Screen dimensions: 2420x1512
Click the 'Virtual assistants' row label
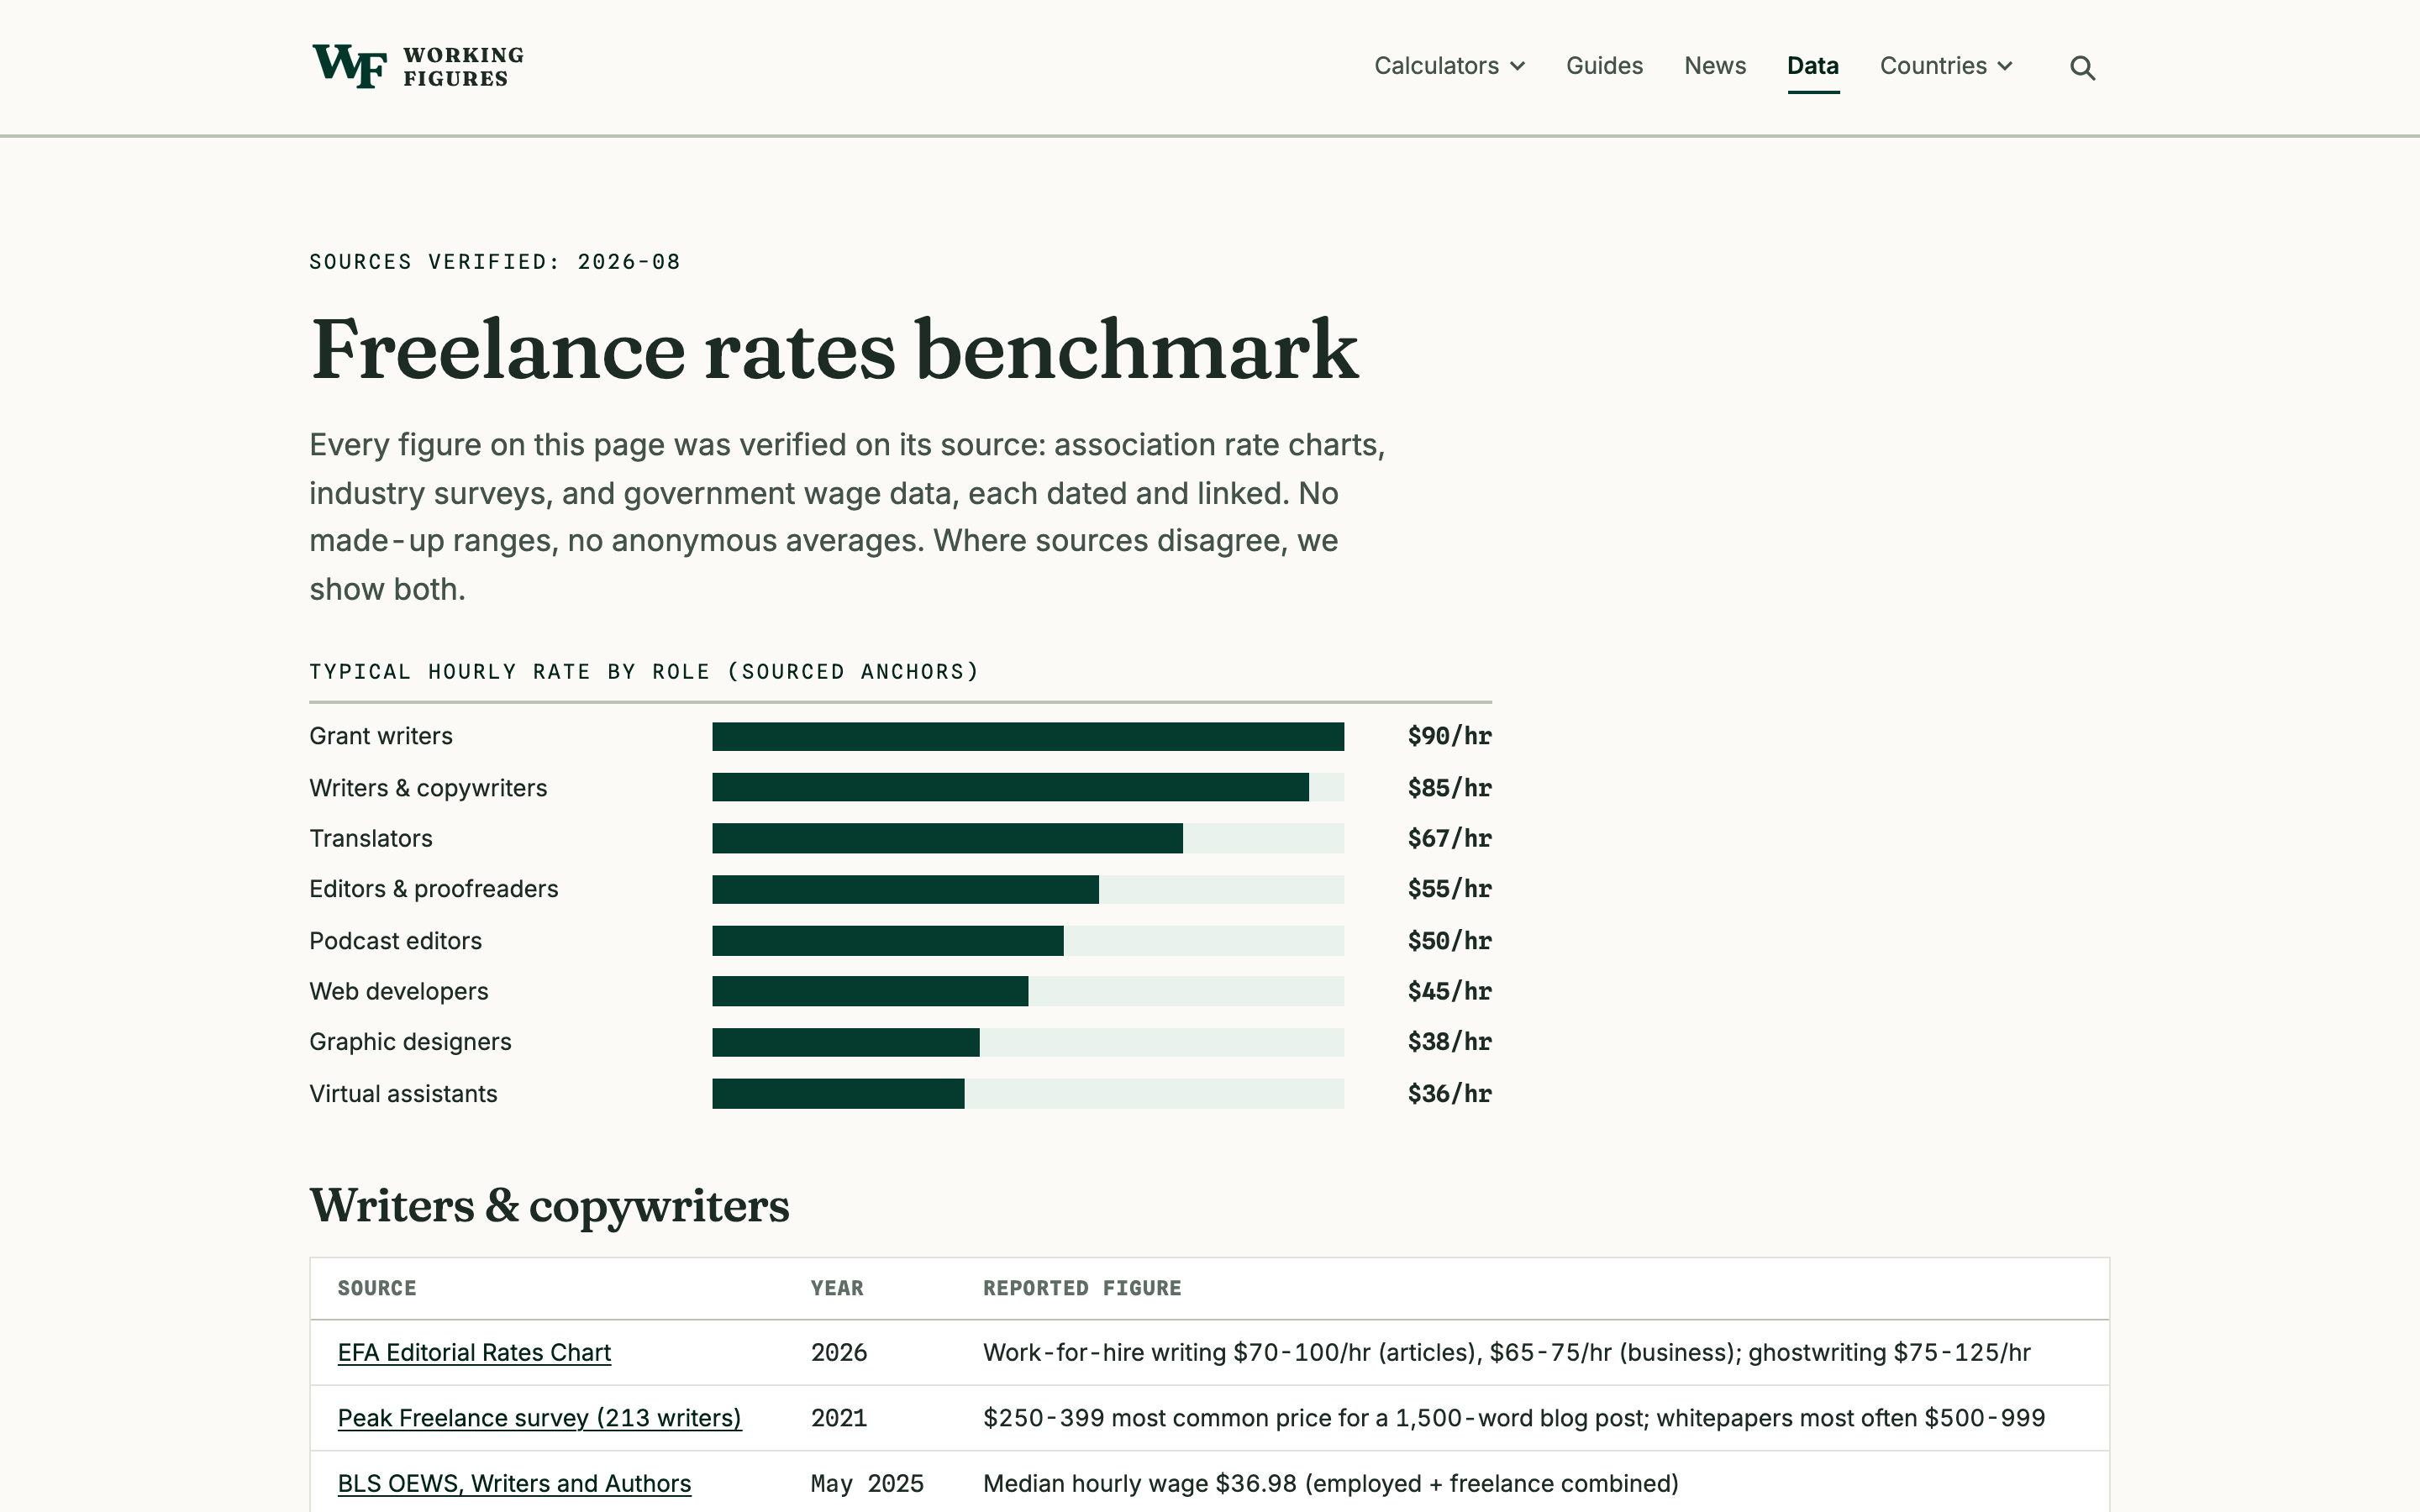[403, 1093]
